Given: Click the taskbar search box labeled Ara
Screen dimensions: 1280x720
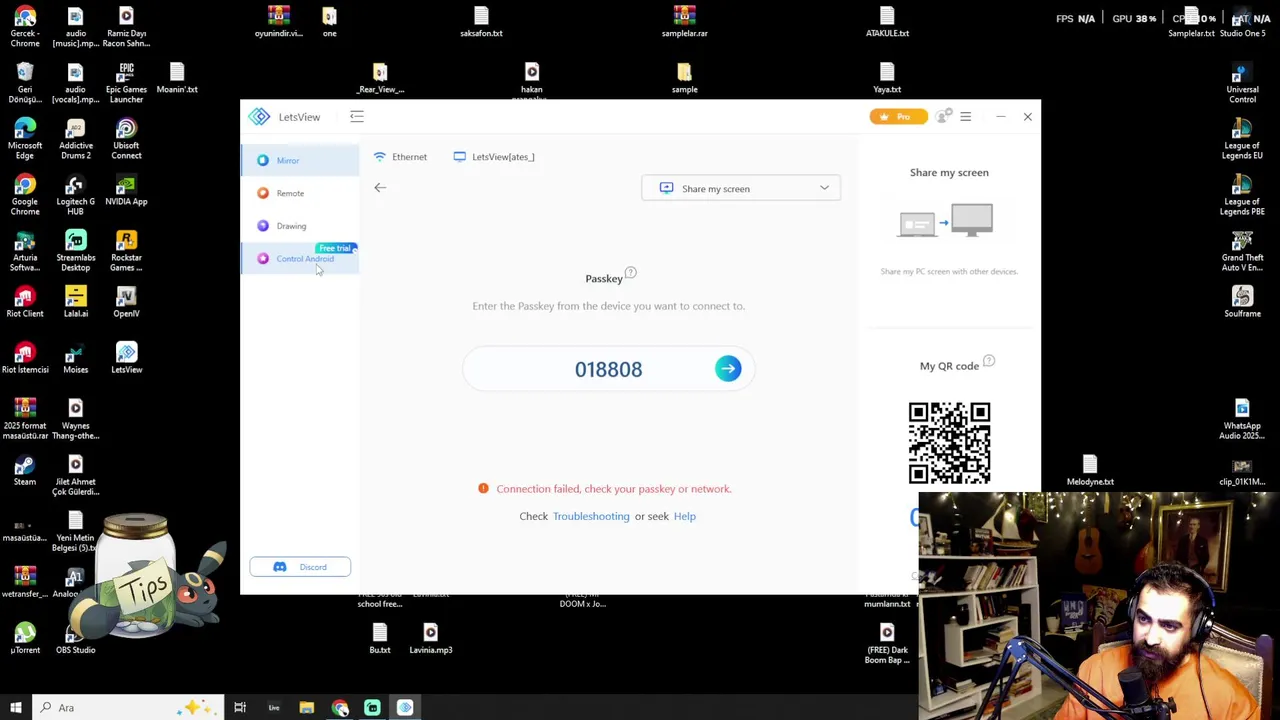Looking at the screenshot, I should (130, 707).
